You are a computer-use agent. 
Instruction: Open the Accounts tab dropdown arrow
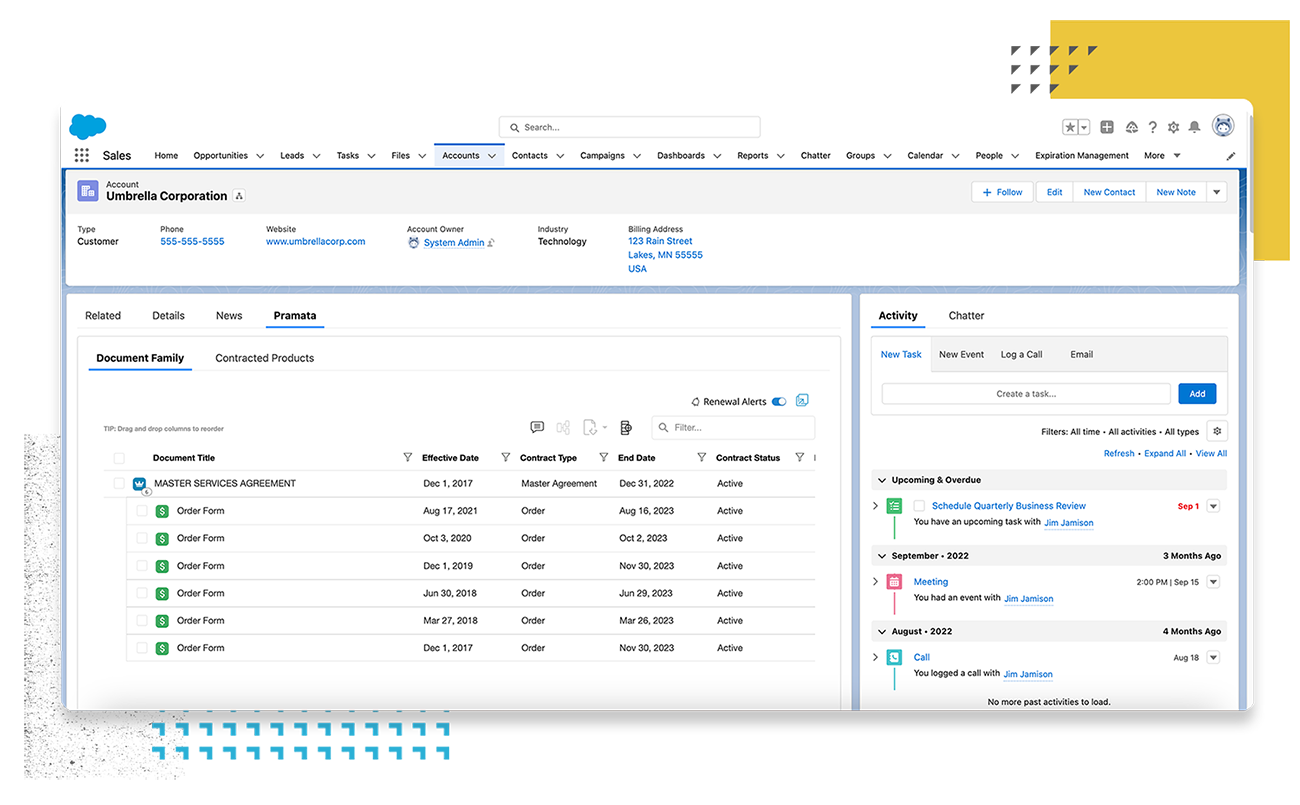[493, 156]
